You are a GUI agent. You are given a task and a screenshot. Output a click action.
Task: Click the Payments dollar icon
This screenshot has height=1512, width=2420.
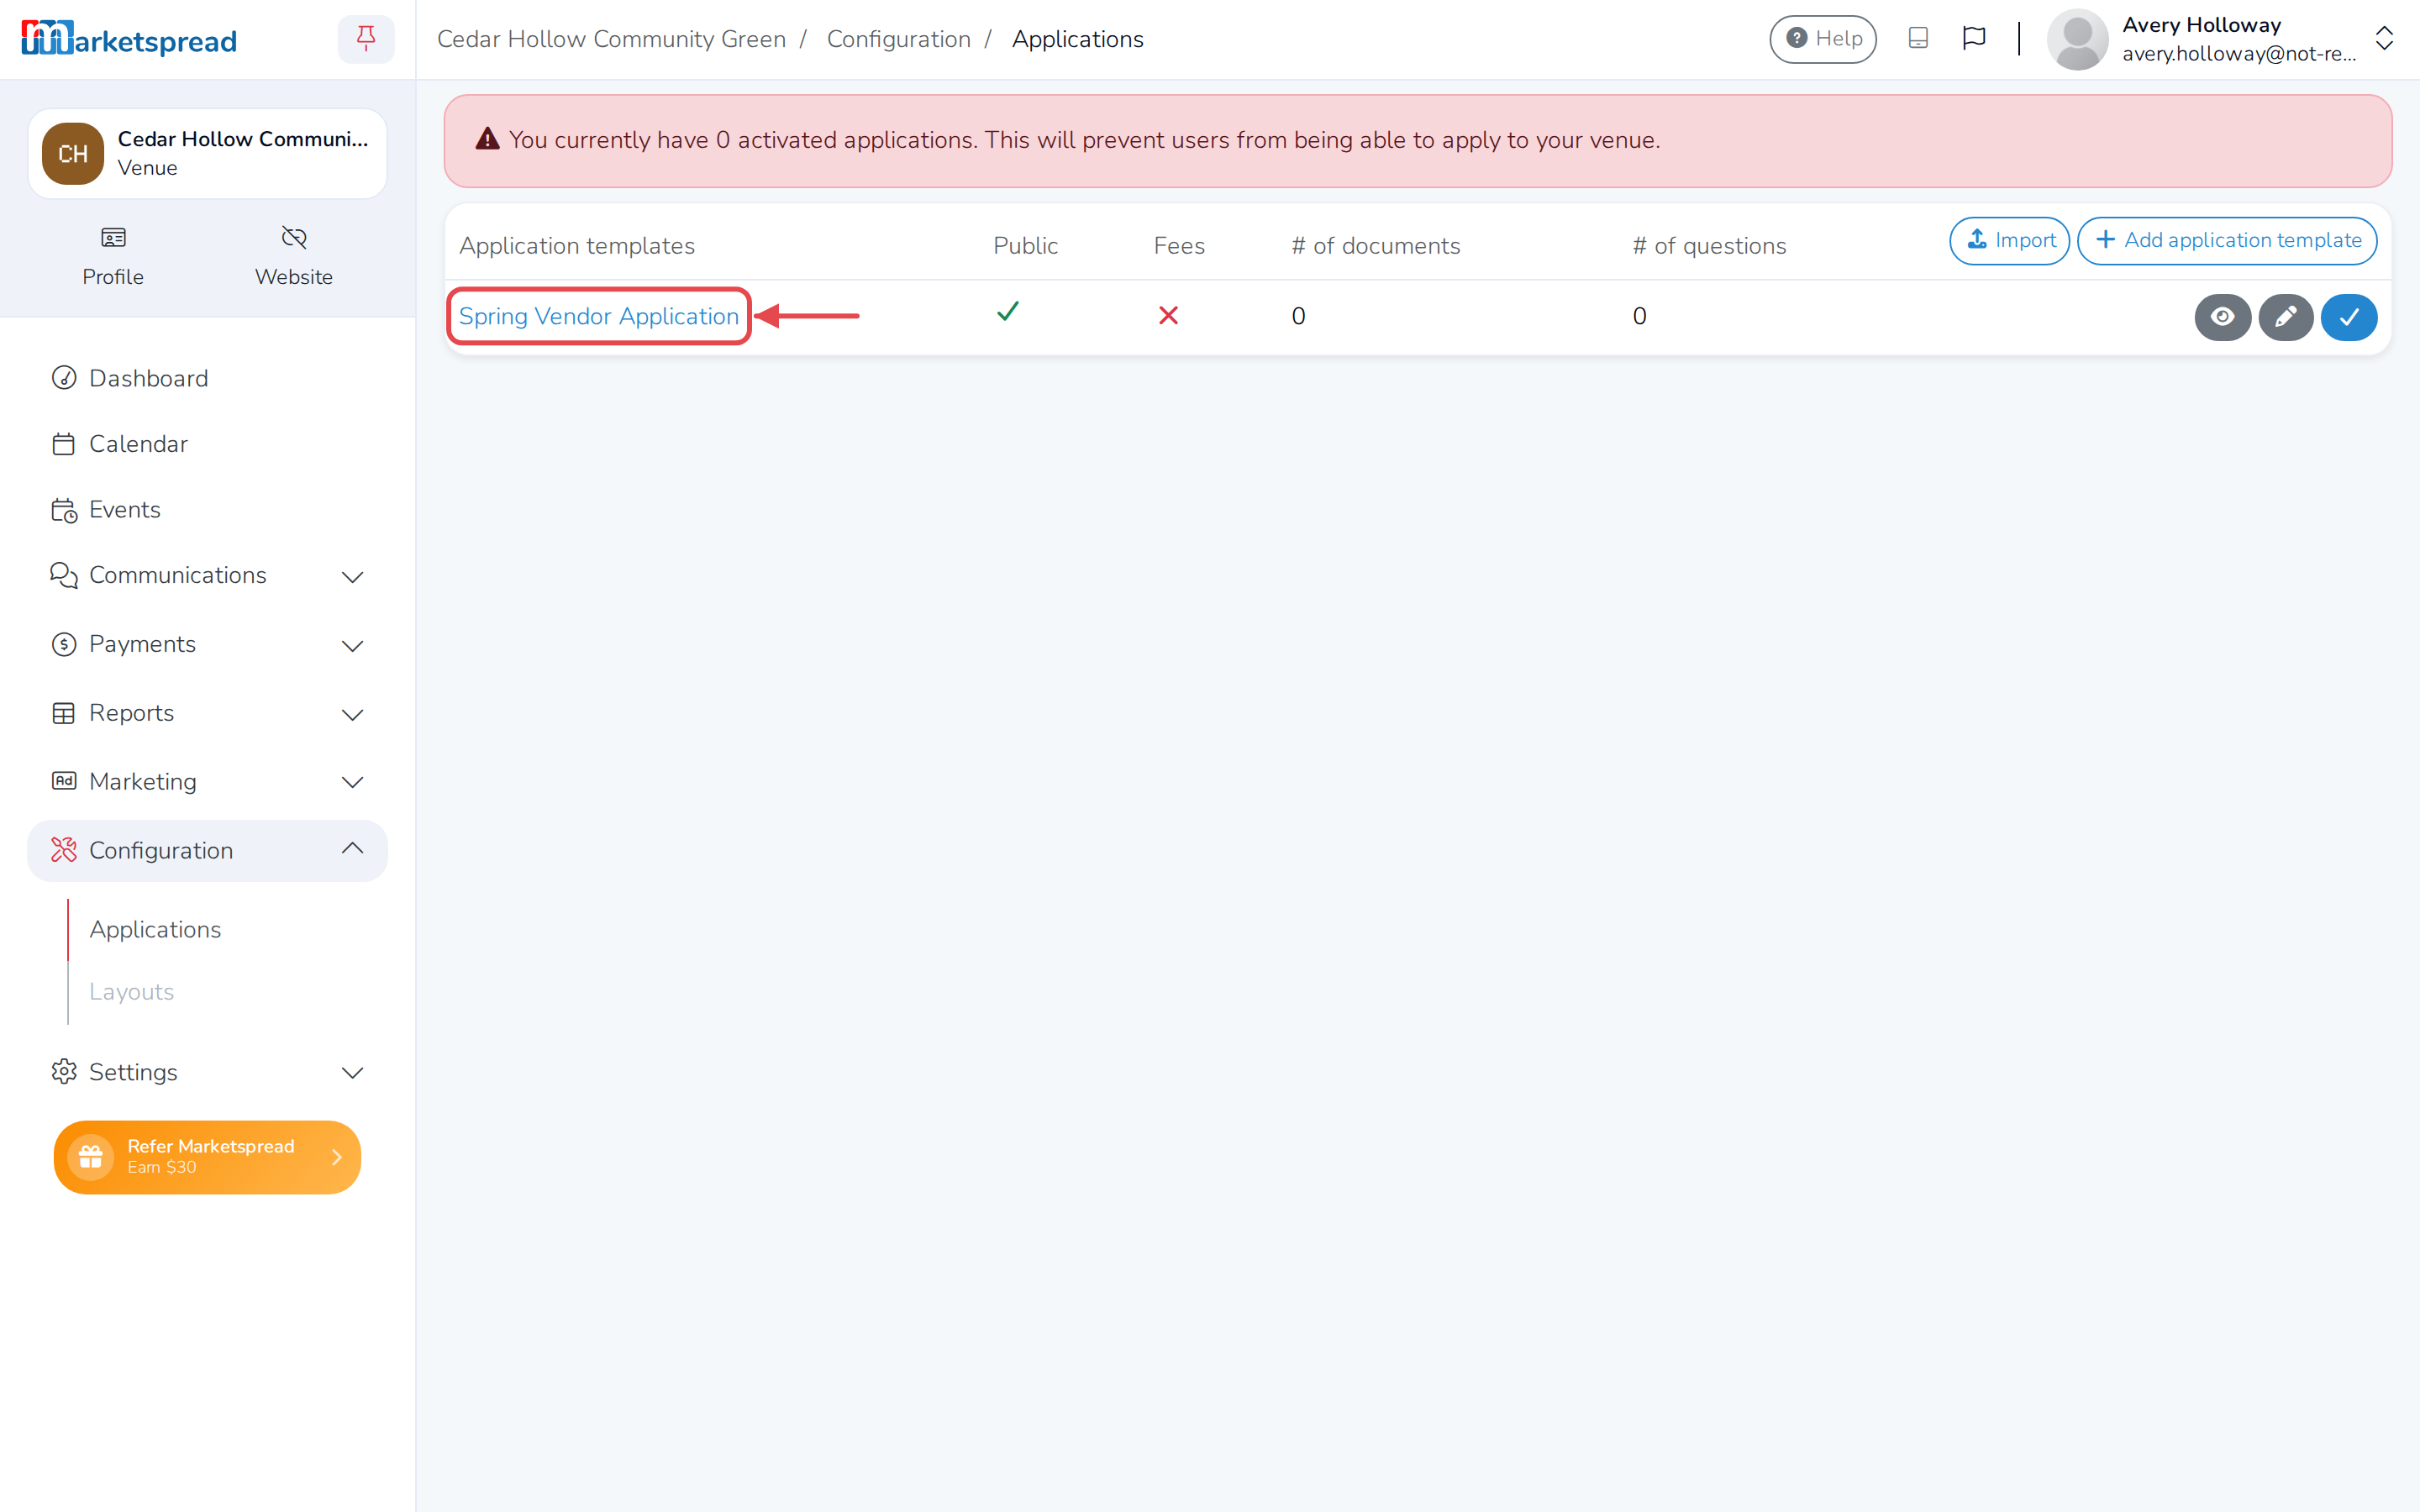pos(64,644)
